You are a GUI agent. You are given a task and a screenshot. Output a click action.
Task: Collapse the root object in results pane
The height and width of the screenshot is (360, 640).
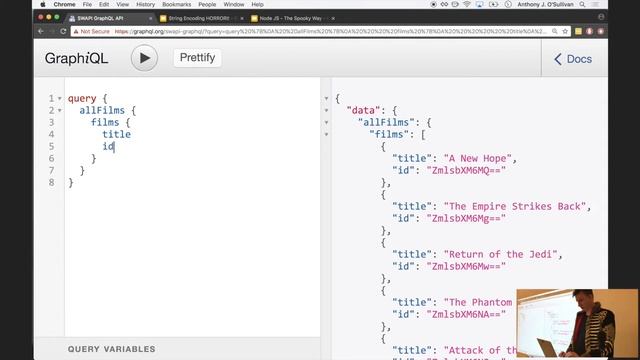coord(326,98)
